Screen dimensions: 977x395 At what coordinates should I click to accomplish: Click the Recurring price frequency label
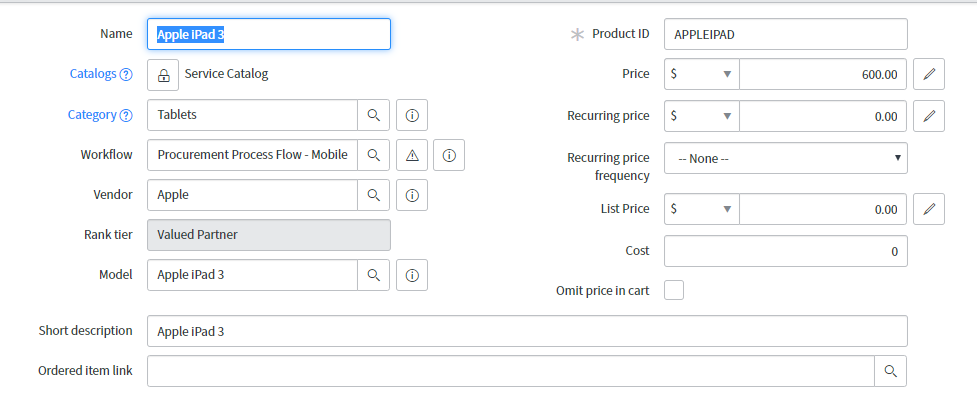click(608, 167)
